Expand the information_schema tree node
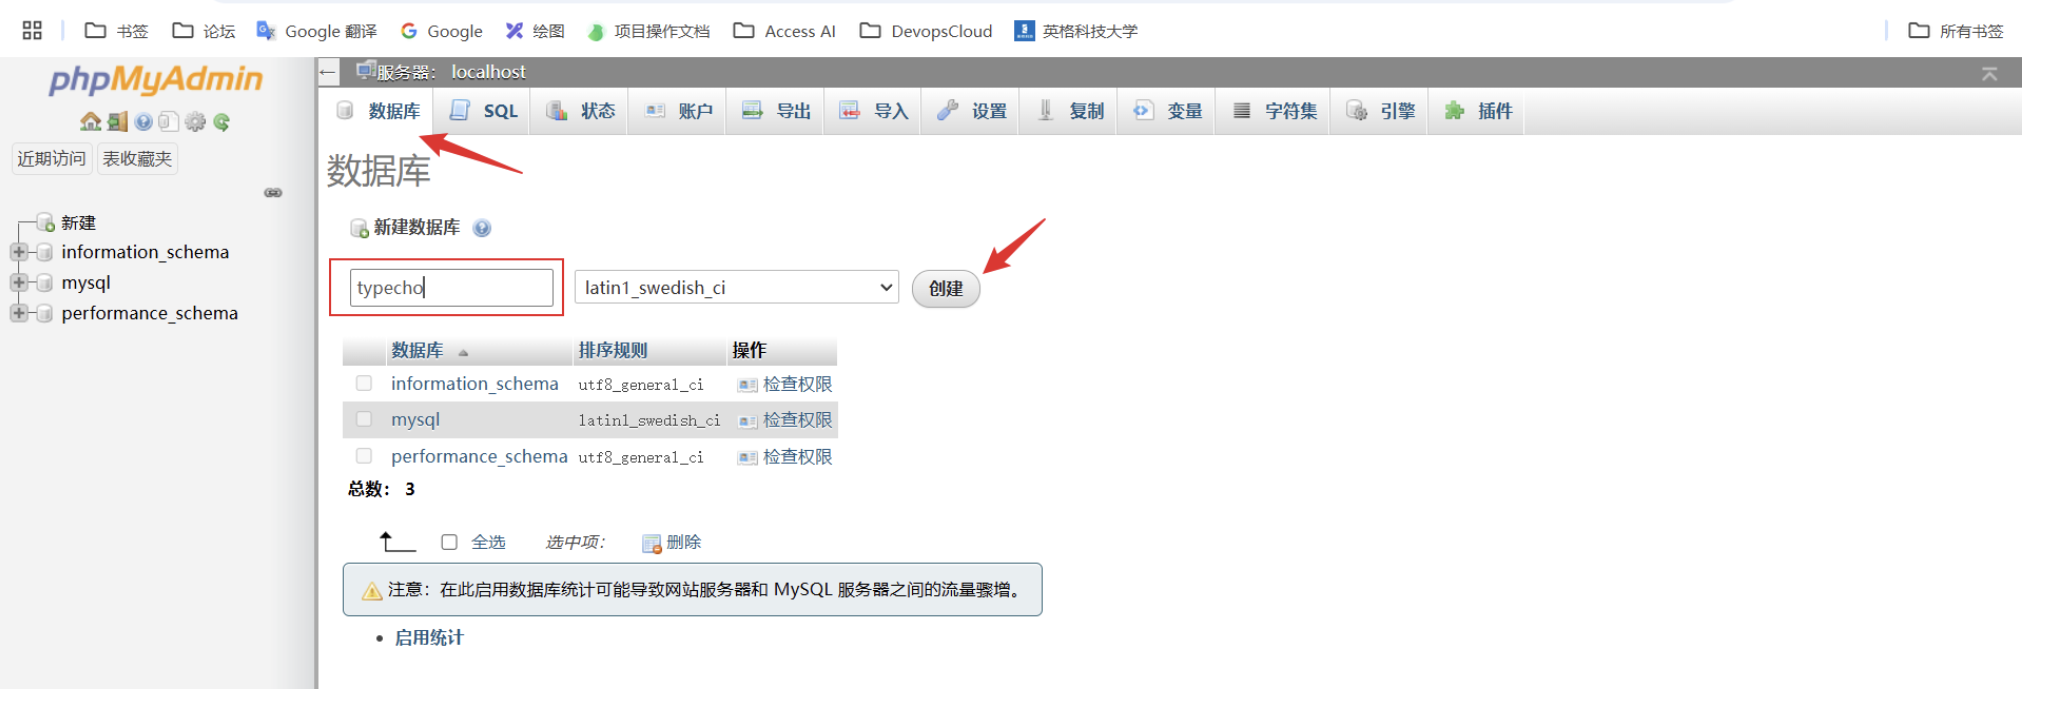The image size is (2054, 718). coord(19,252)
